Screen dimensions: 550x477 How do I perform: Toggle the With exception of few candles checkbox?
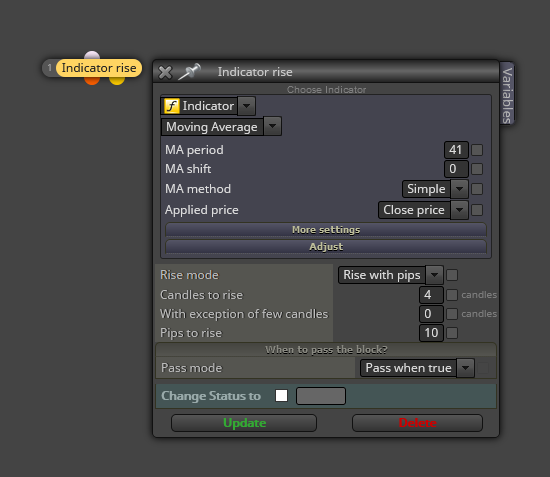(x=452, y=314)
